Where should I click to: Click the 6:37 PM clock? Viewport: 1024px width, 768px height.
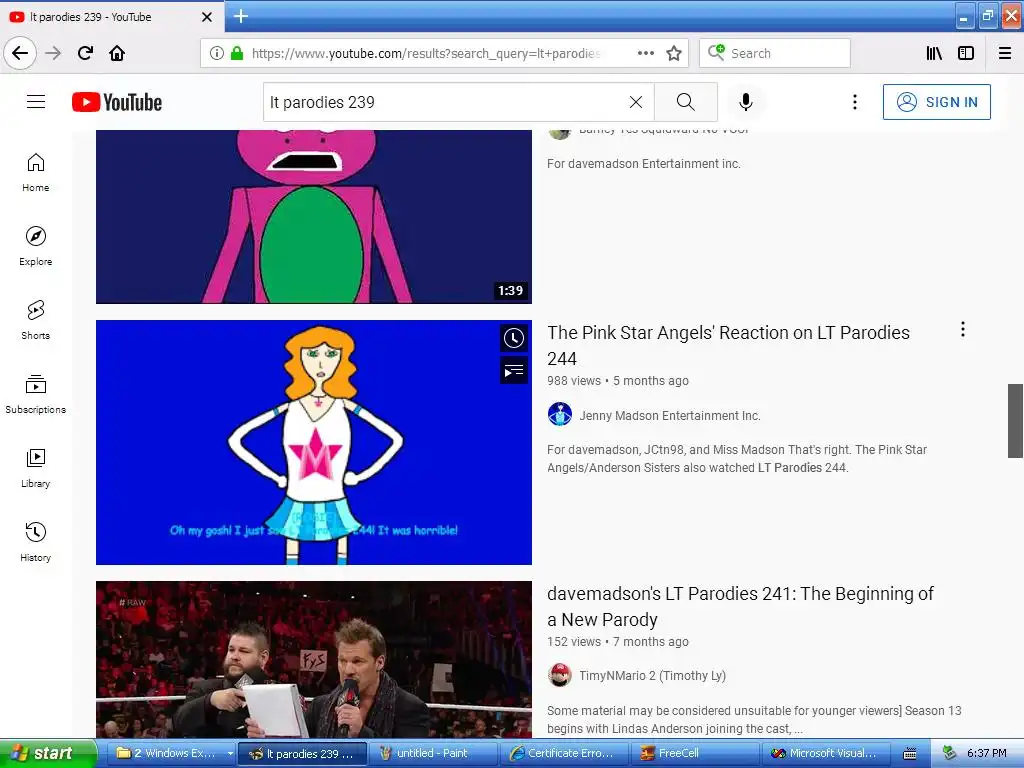[x=986, y=754]
